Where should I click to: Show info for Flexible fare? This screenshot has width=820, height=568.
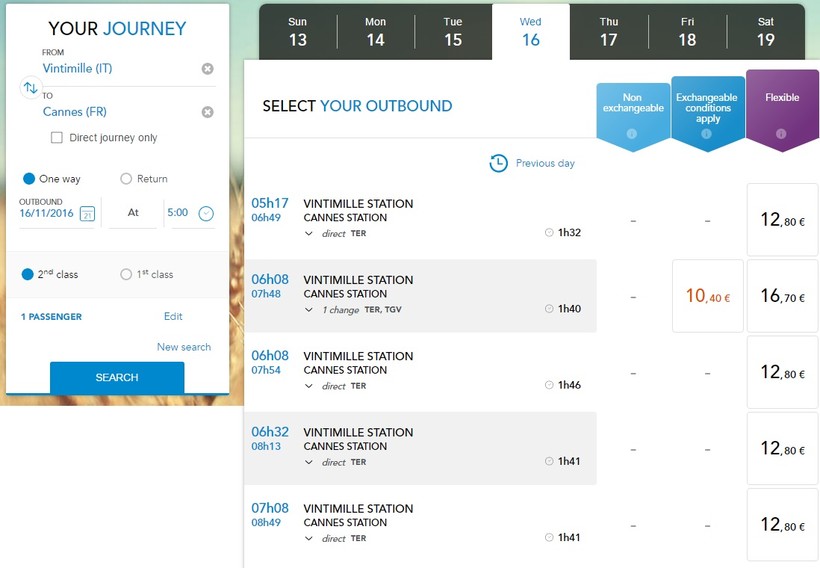click(781, 134)
